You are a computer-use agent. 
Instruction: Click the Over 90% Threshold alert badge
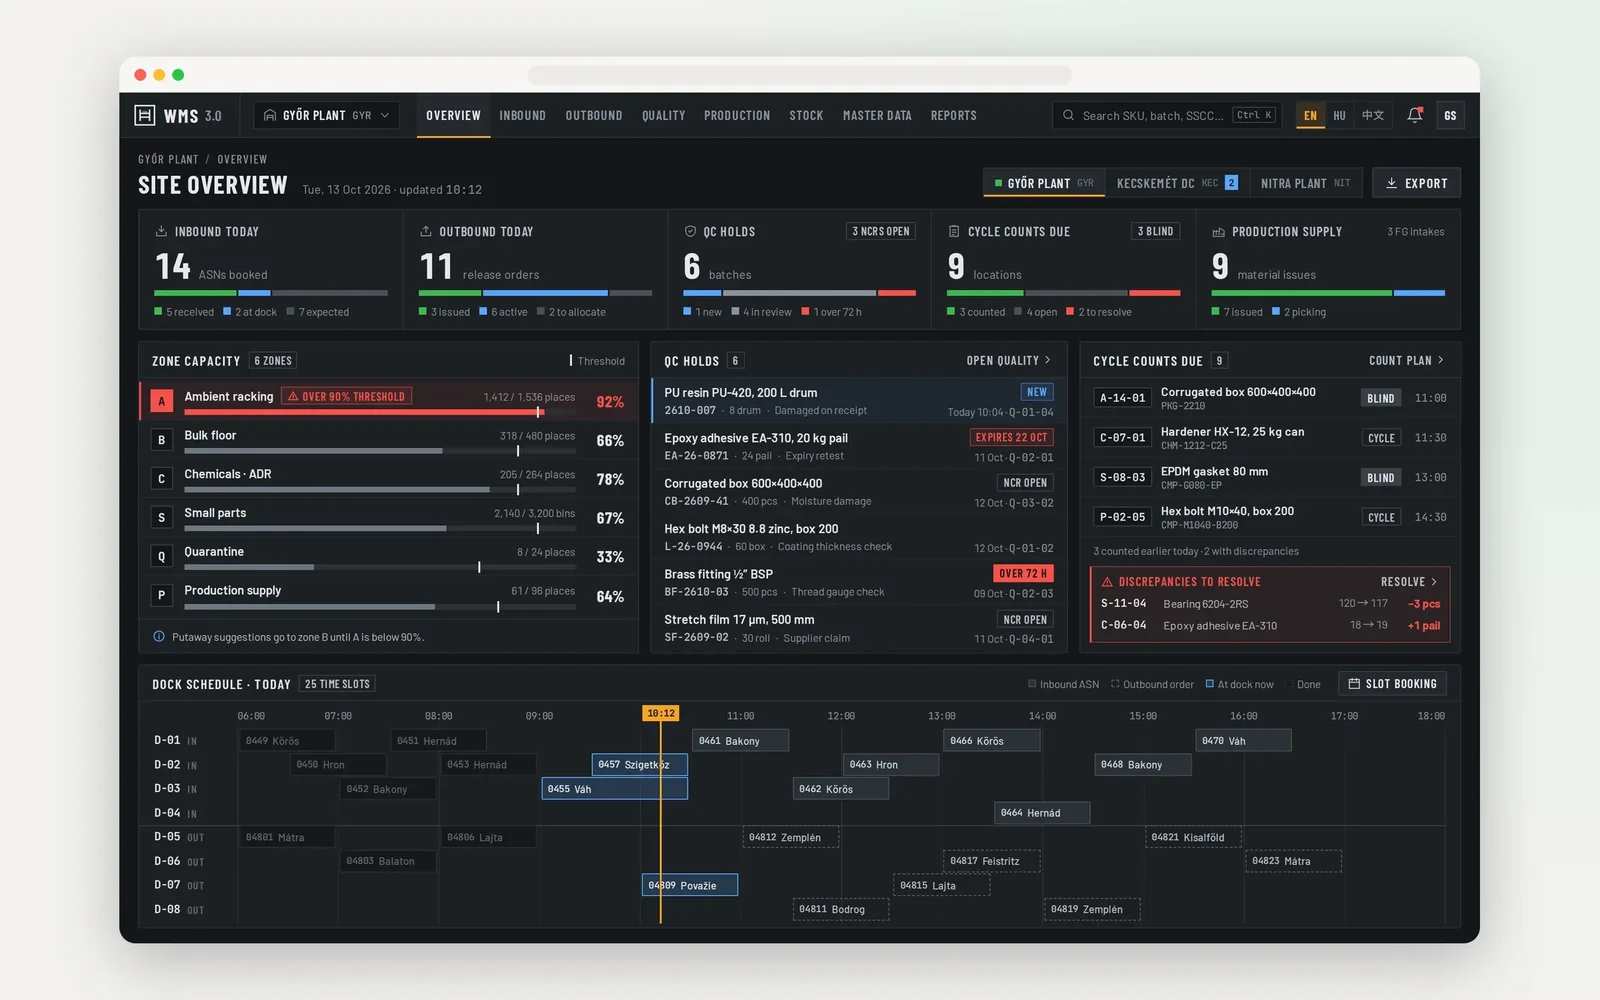[346, 397]
